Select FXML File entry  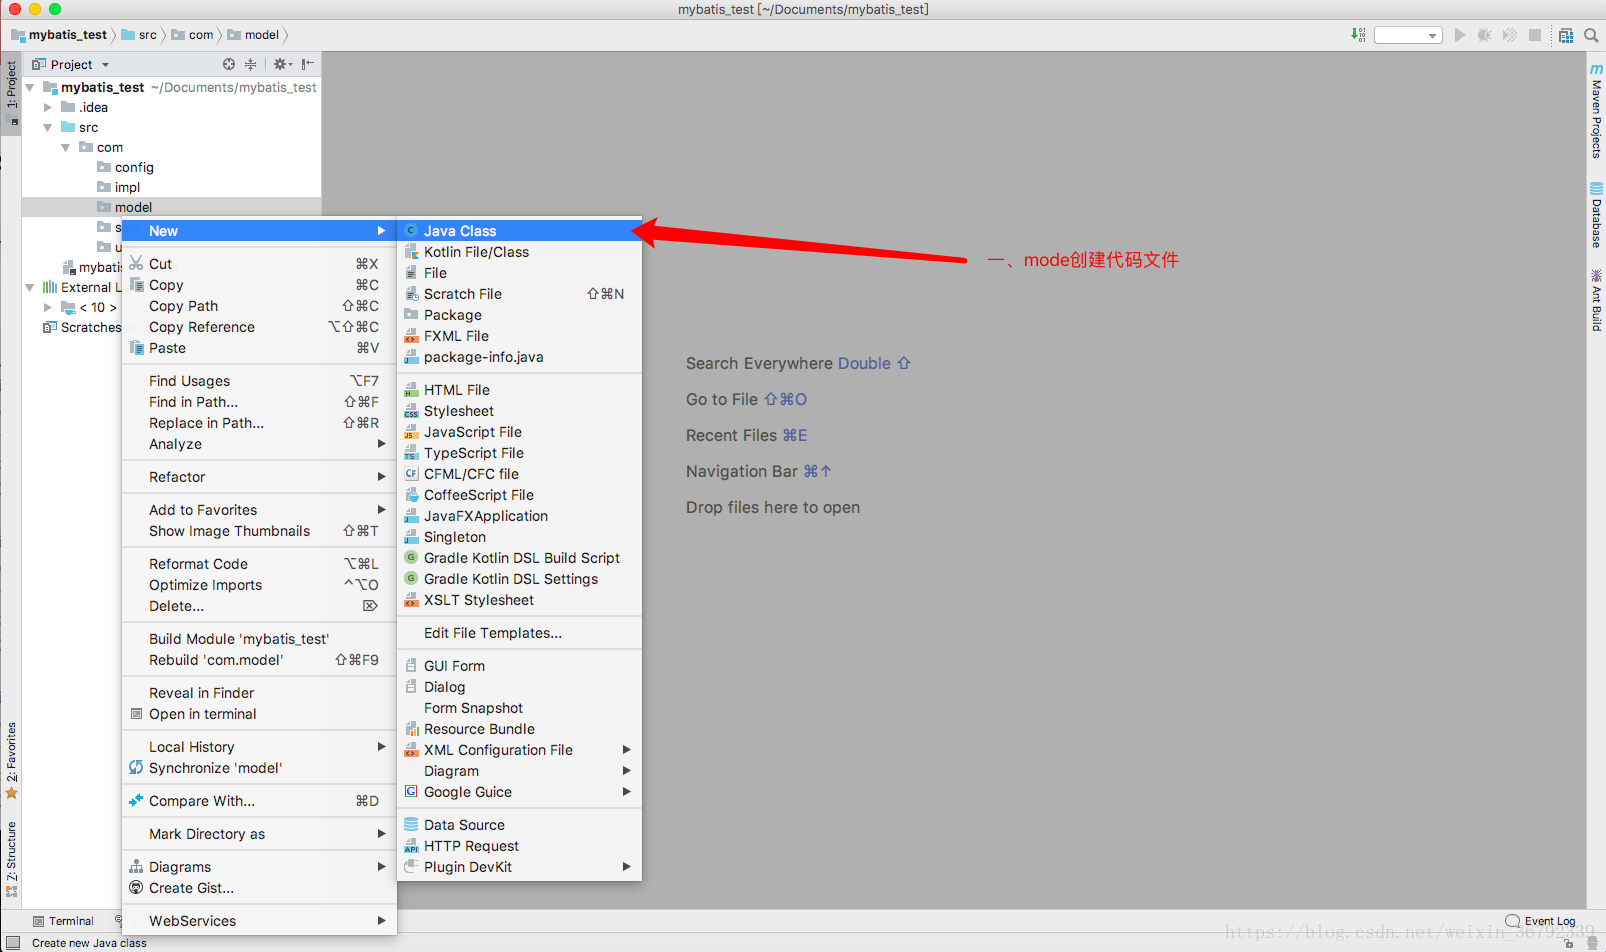[519, 336]
